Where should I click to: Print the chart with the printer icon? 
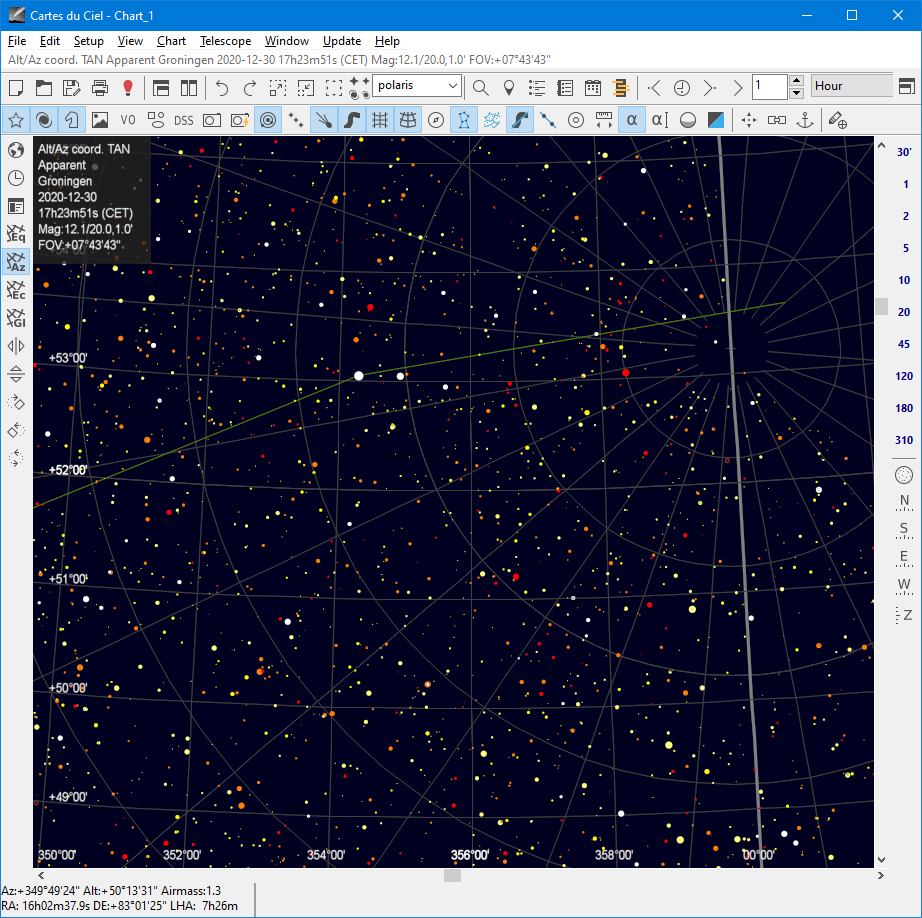pos(100,88)
